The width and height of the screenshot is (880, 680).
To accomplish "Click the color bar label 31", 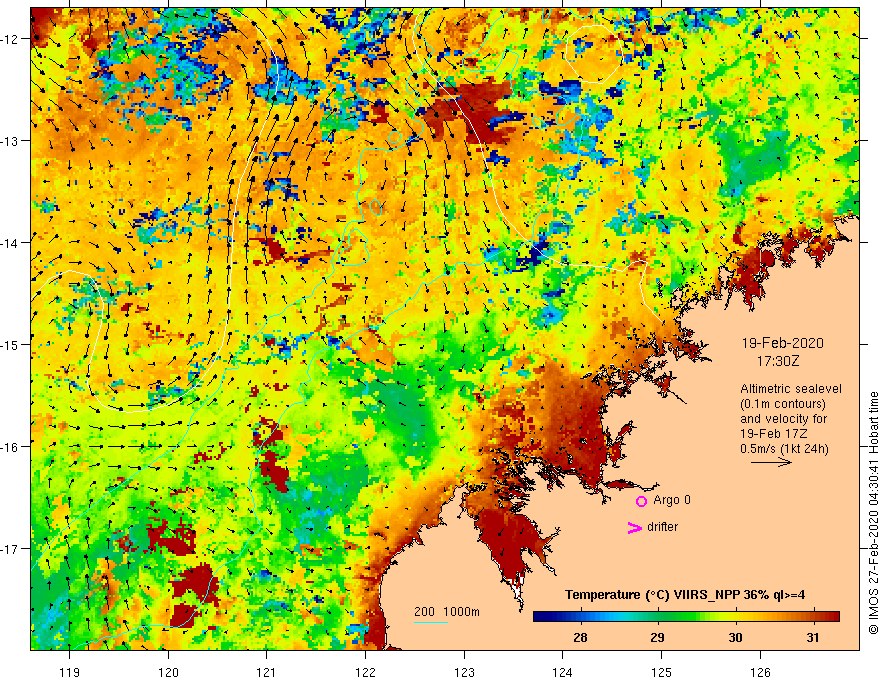I will [x=812, y=637].
